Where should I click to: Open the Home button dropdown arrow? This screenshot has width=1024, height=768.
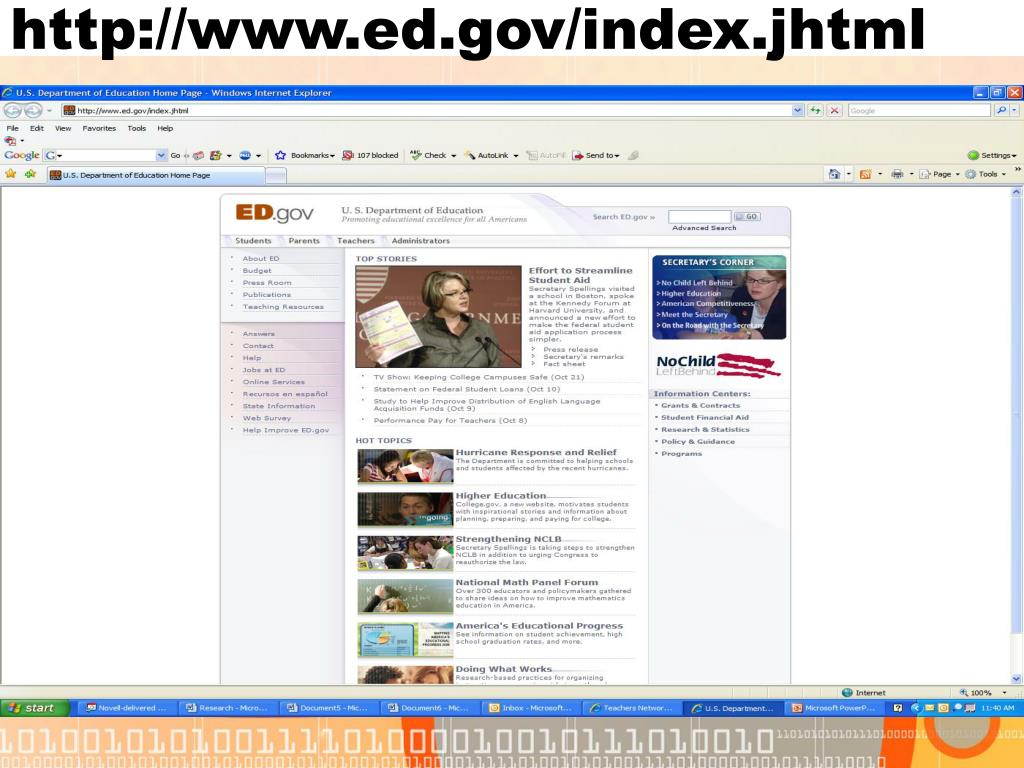[849, 174]
